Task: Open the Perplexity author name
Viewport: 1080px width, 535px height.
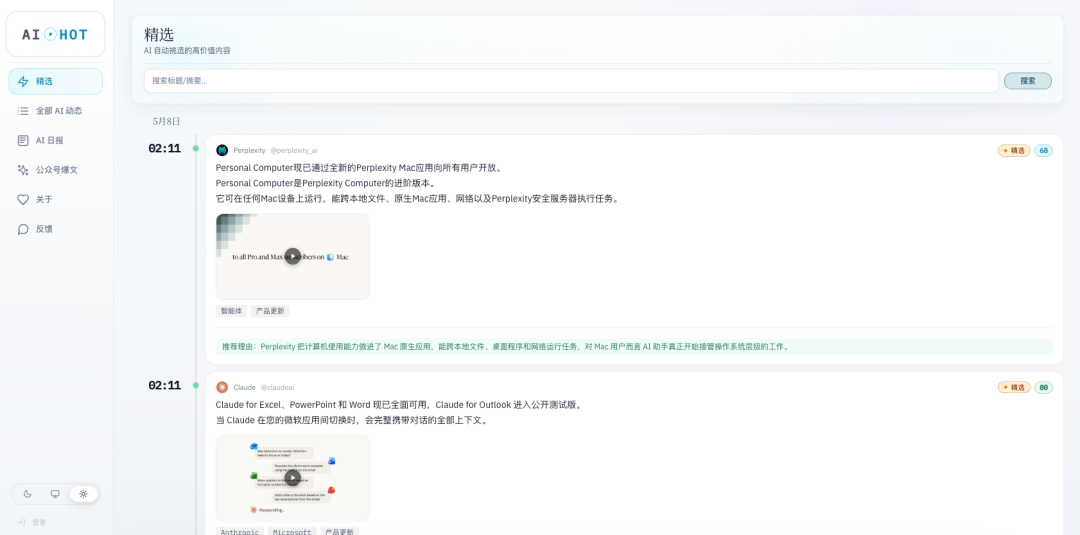Action: pyautogui.click(x=249, y=150)
